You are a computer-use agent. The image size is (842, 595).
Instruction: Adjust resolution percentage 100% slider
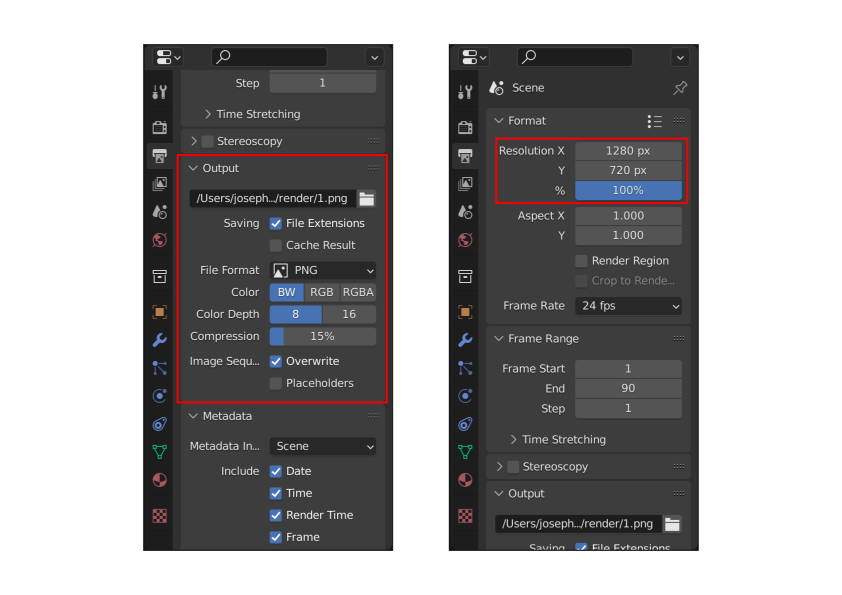628,191
